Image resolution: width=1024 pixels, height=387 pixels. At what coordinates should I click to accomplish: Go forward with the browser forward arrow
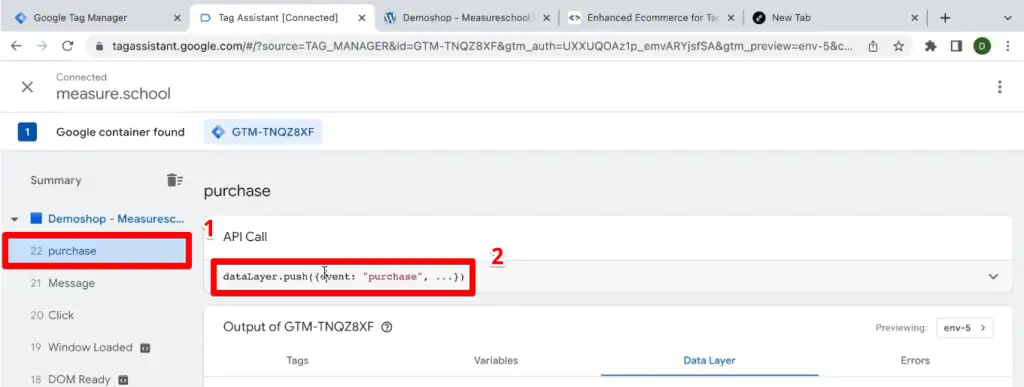click(x=42, y=46)
